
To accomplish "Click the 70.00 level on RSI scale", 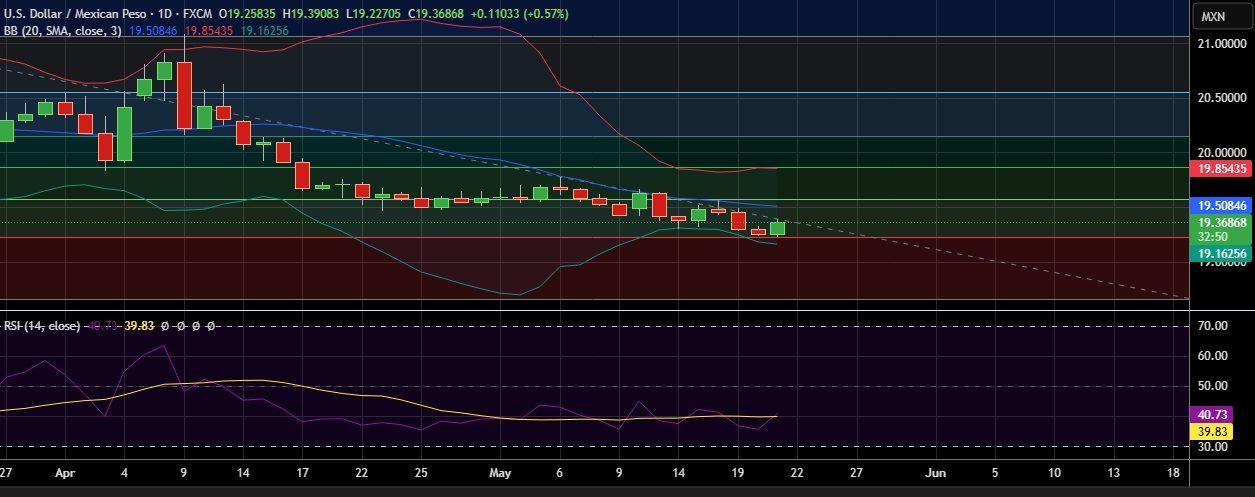I will (1211, 326).
